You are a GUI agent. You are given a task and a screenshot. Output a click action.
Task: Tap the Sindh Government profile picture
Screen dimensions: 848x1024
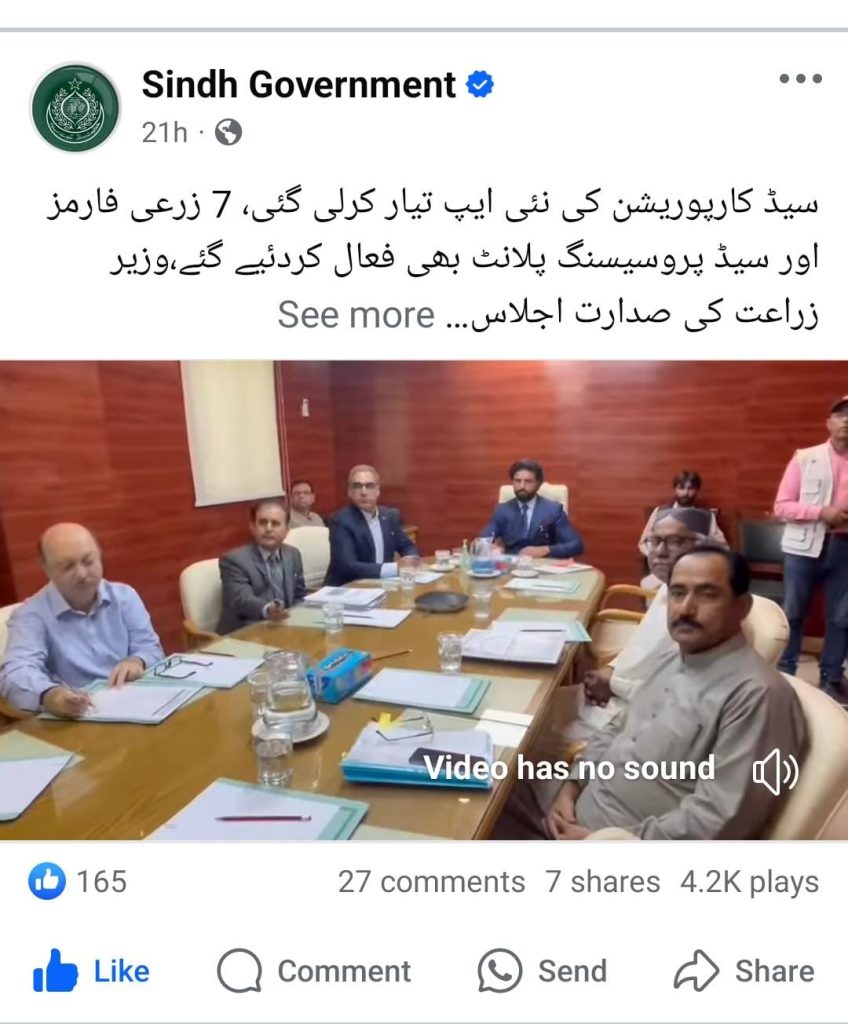76,108
